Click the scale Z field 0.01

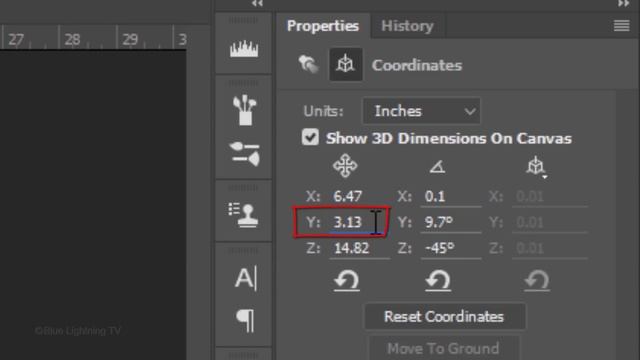550,248
